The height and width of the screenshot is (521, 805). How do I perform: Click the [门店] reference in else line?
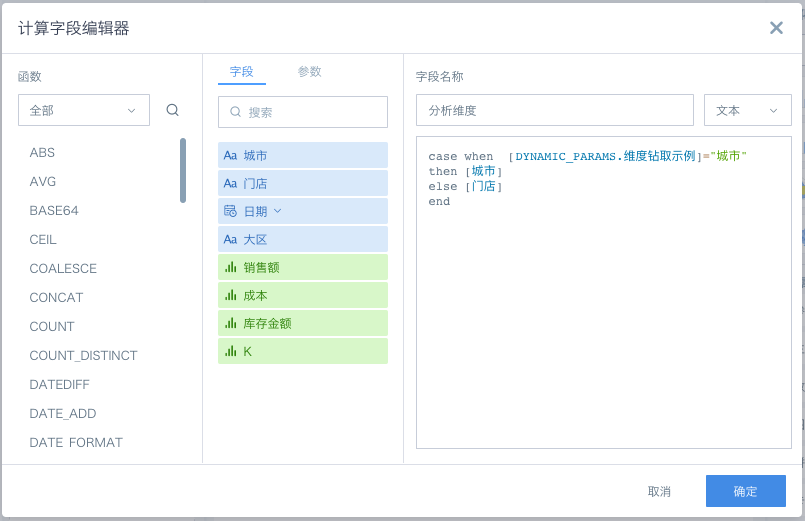(484, 186)
